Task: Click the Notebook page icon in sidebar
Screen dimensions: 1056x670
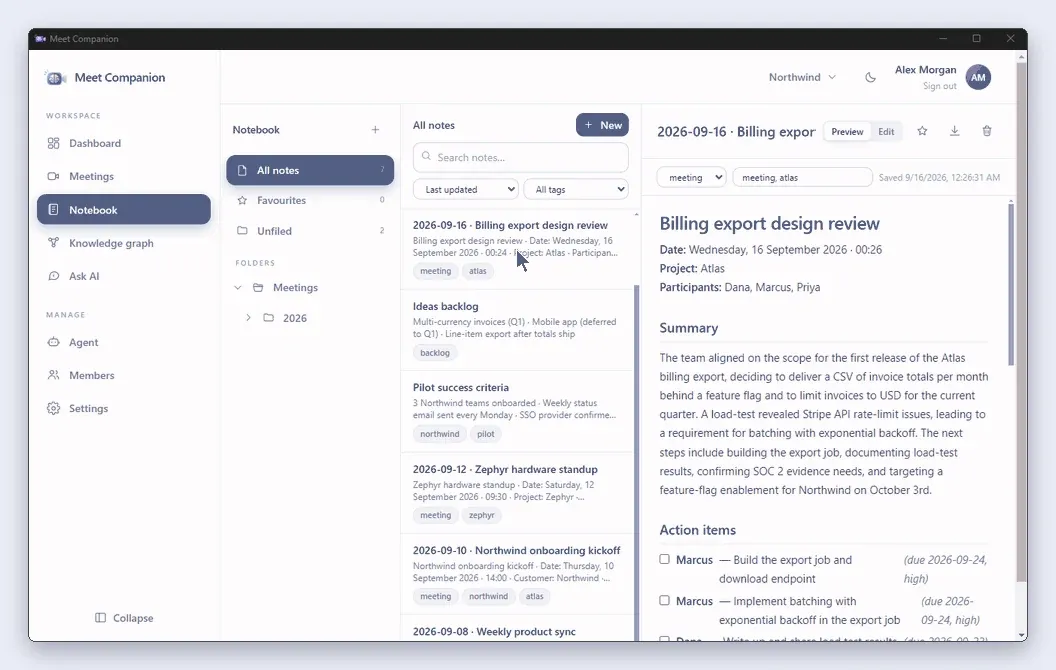Action: pyautogui.click(x=54, y=209)
